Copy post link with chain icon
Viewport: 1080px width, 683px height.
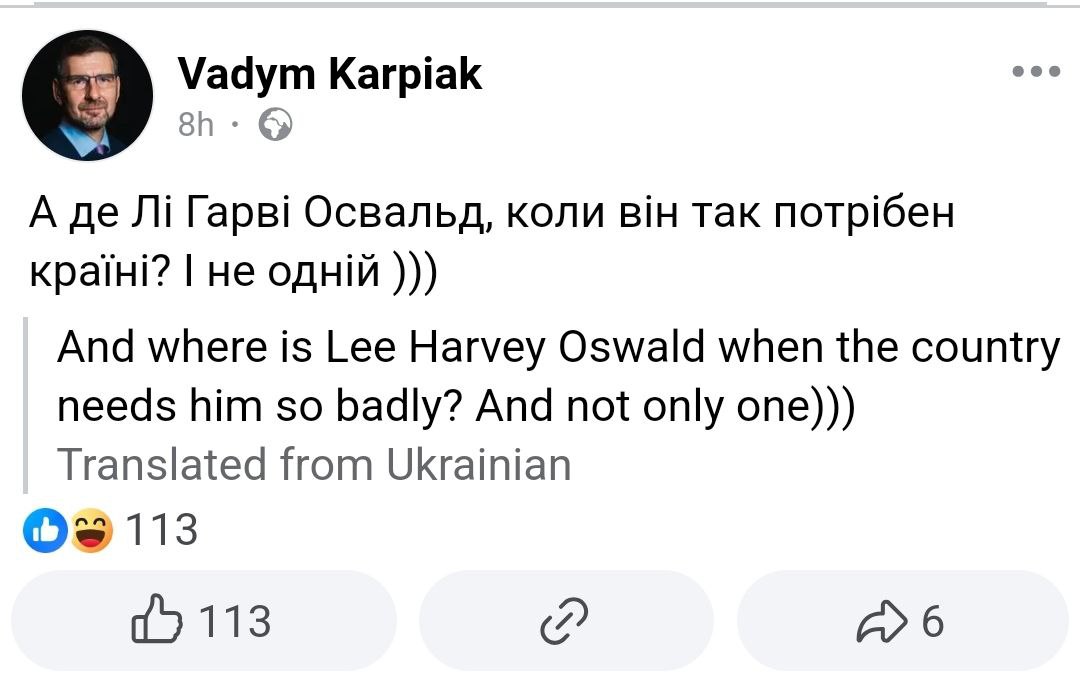coord(564,623)
